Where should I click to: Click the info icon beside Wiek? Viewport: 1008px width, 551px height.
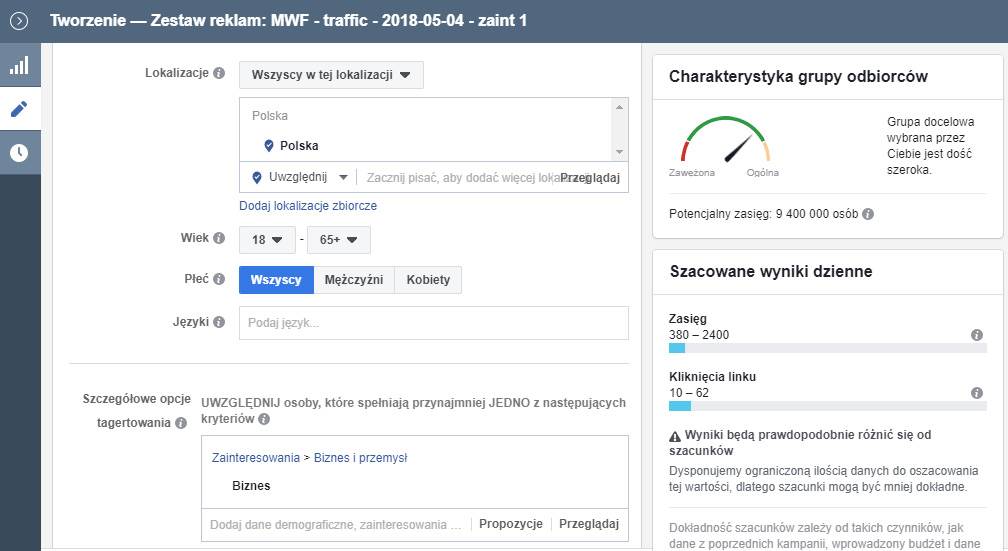219,239
